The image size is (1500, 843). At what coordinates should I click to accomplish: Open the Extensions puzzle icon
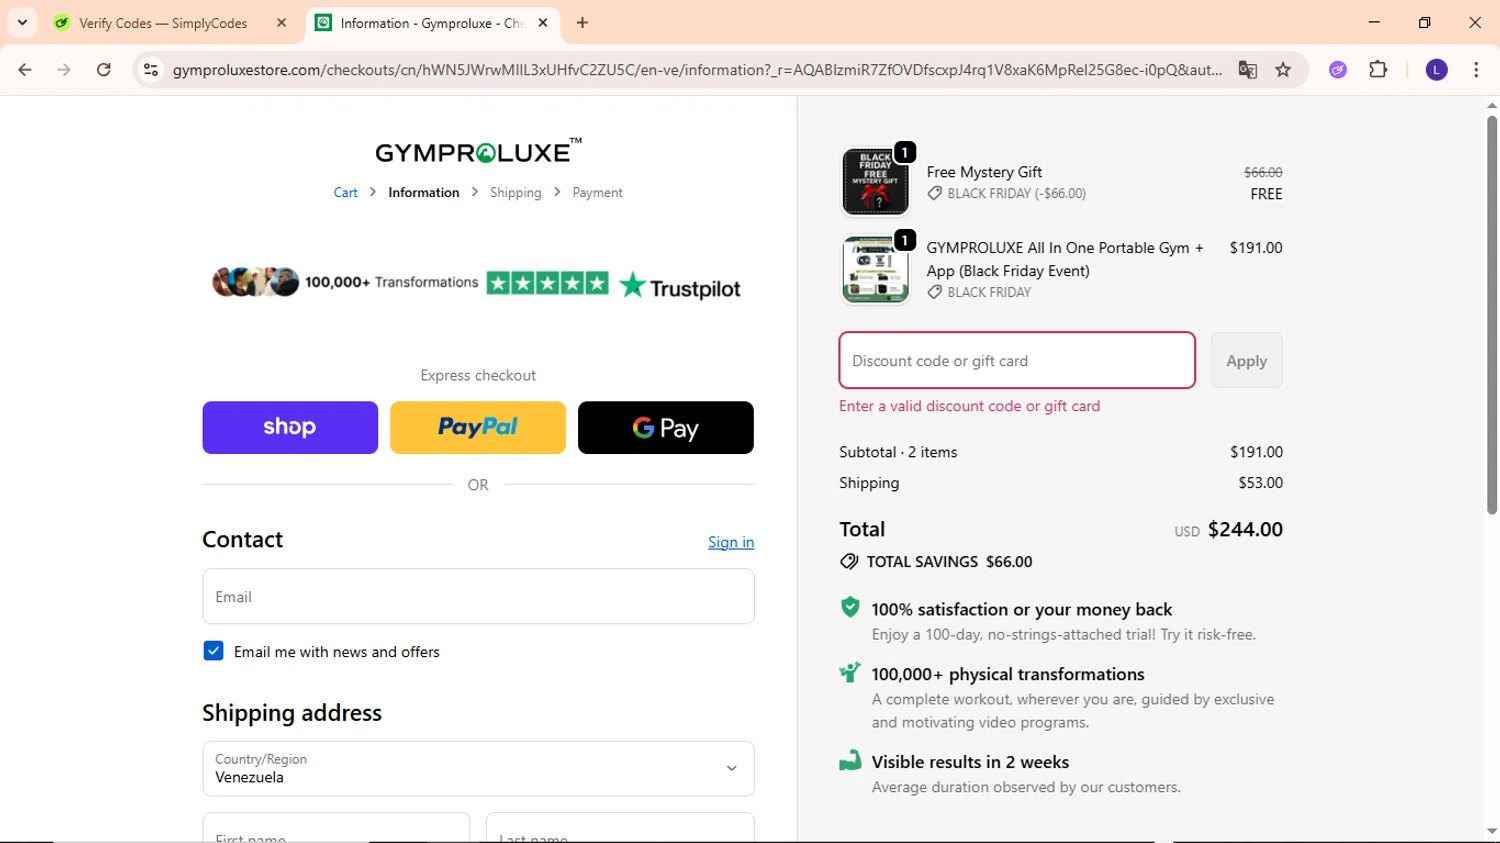pos(1378,70)
